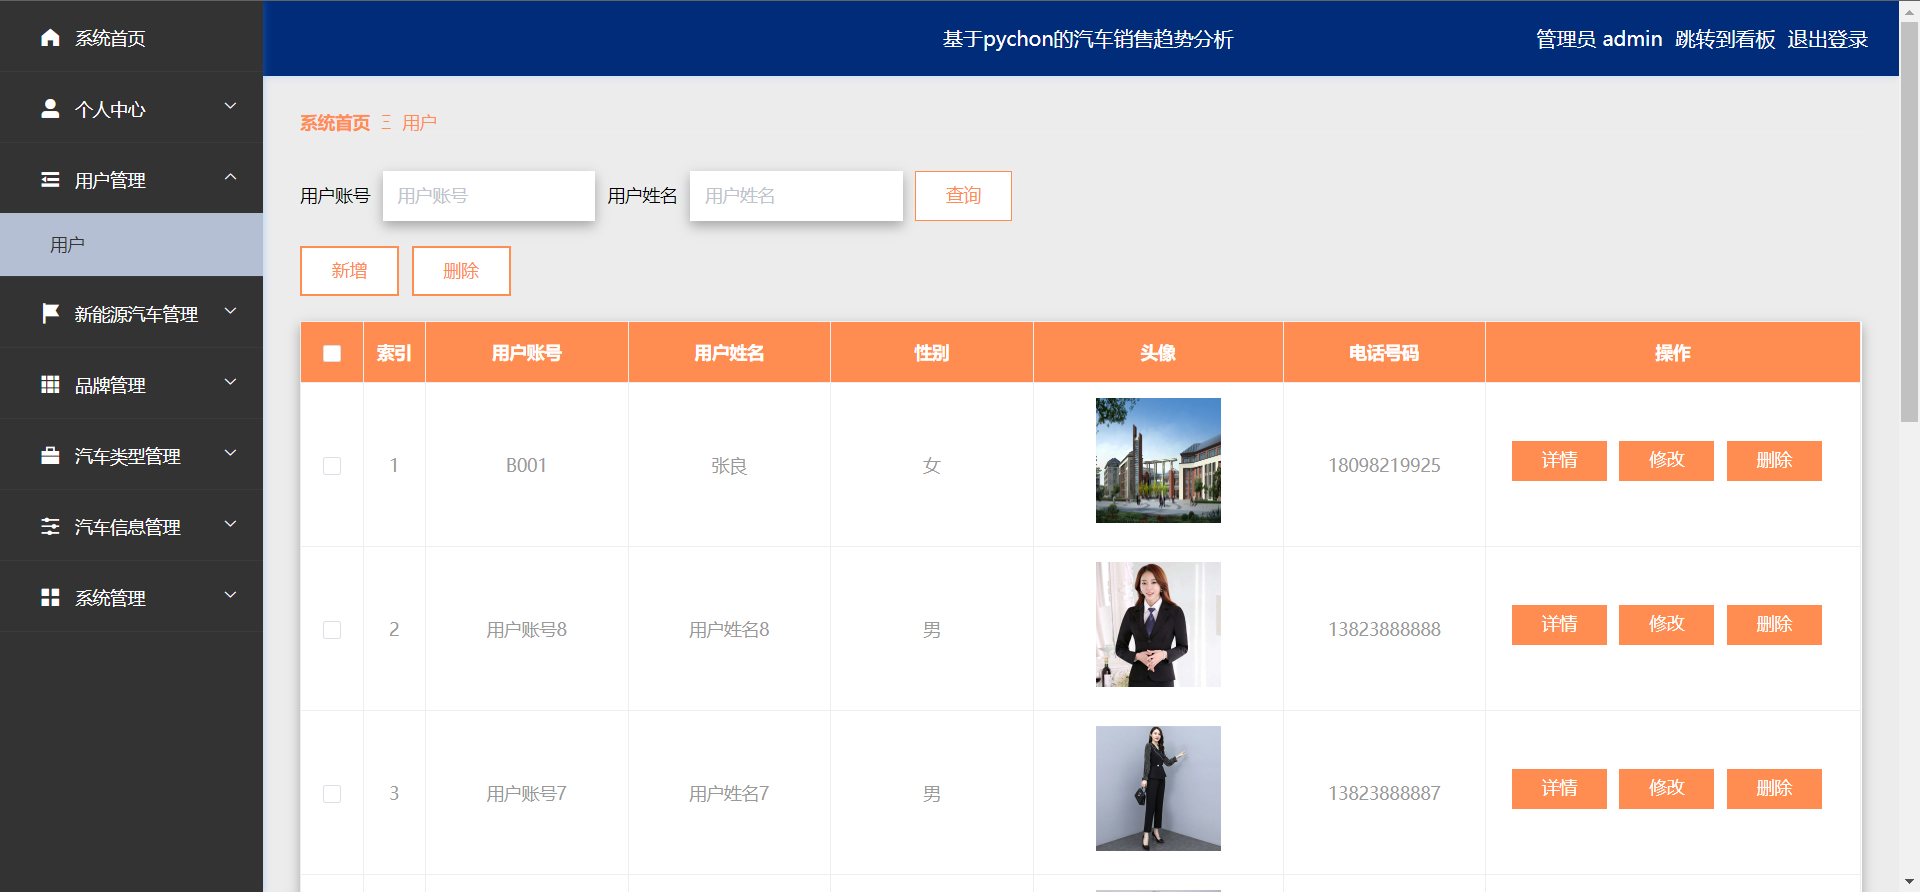Click the page vertical scrollbar
This screenshot has height=892, width=1920.
point(1909,222)
